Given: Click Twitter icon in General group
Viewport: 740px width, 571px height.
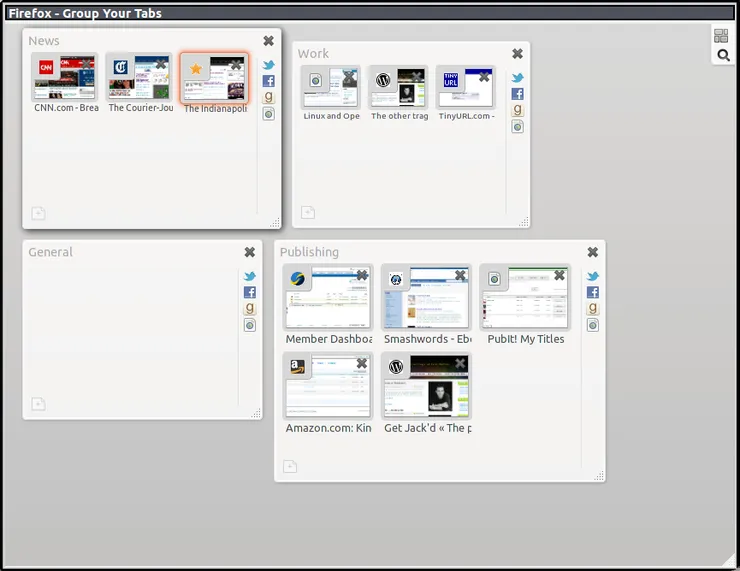Looking at the screenshot, I should [x=250, y=277].
